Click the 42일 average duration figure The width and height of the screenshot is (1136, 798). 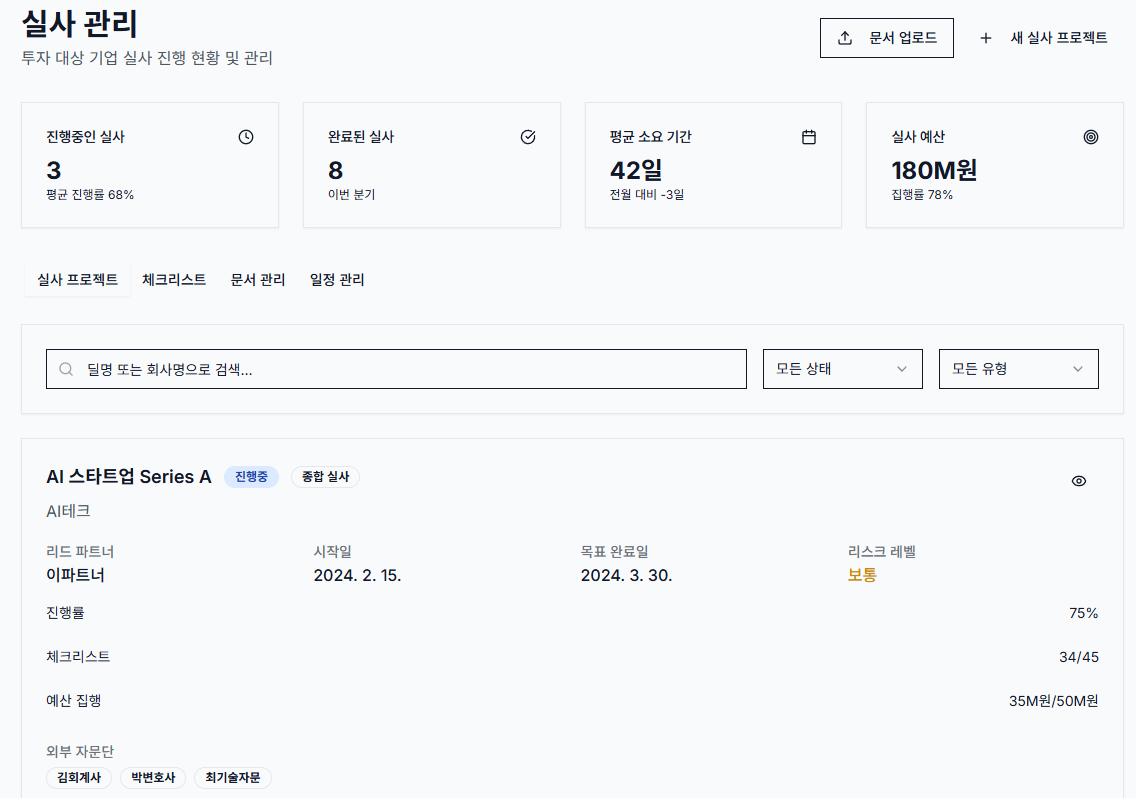click(635, 170)
